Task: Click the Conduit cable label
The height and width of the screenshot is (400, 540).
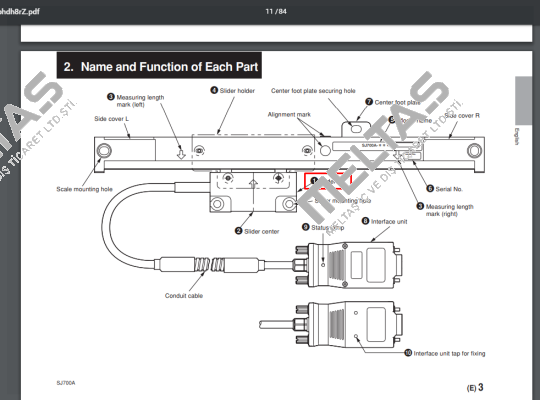Action: coord(184,296)
